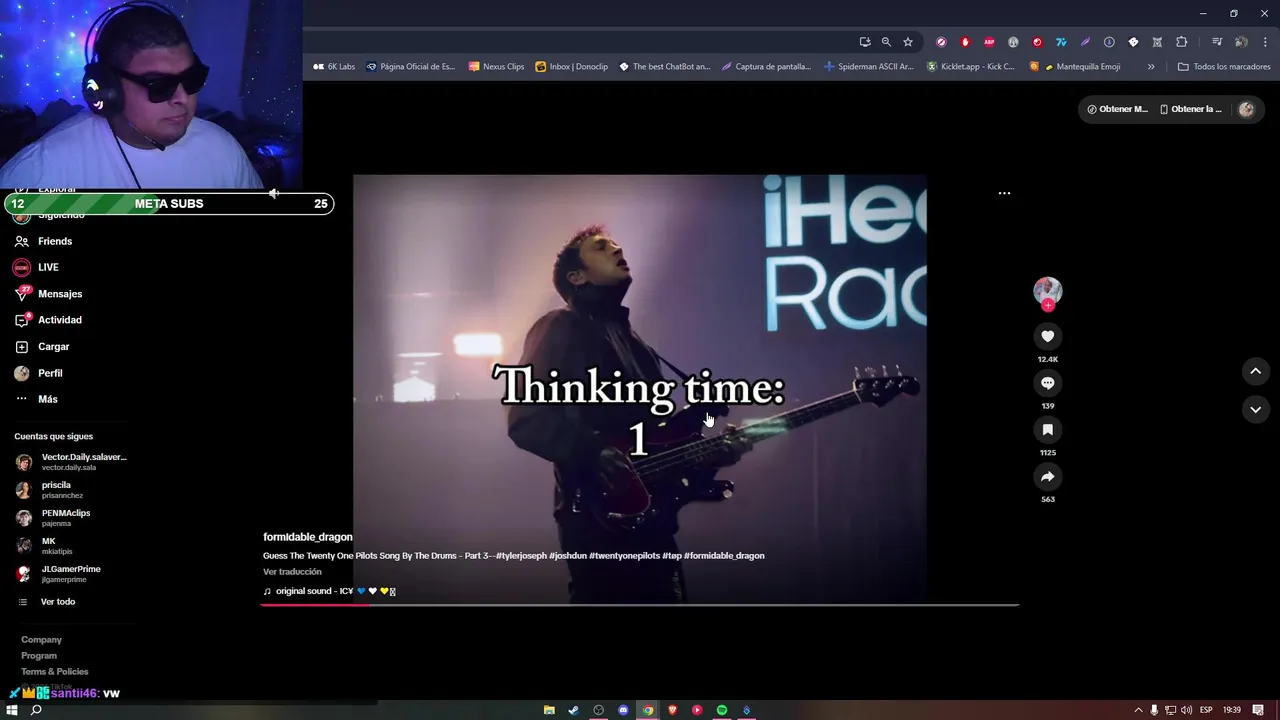1280x720 pixels.
Task: Open the volume control in system tray
Action: (x=1186, y=710)
